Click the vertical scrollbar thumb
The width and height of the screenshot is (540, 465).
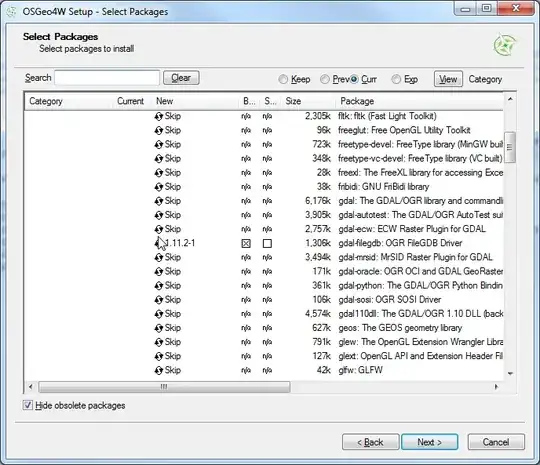[510, 147]
